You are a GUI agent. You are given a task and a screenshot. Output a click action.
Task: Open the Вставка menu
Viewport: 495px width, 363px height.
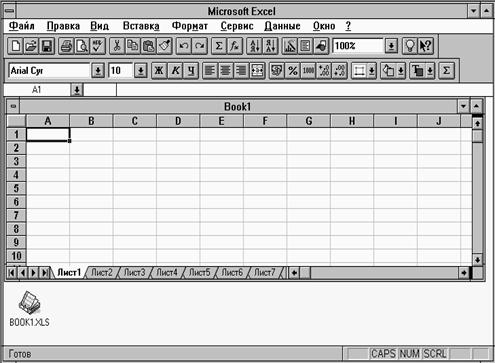141,26
